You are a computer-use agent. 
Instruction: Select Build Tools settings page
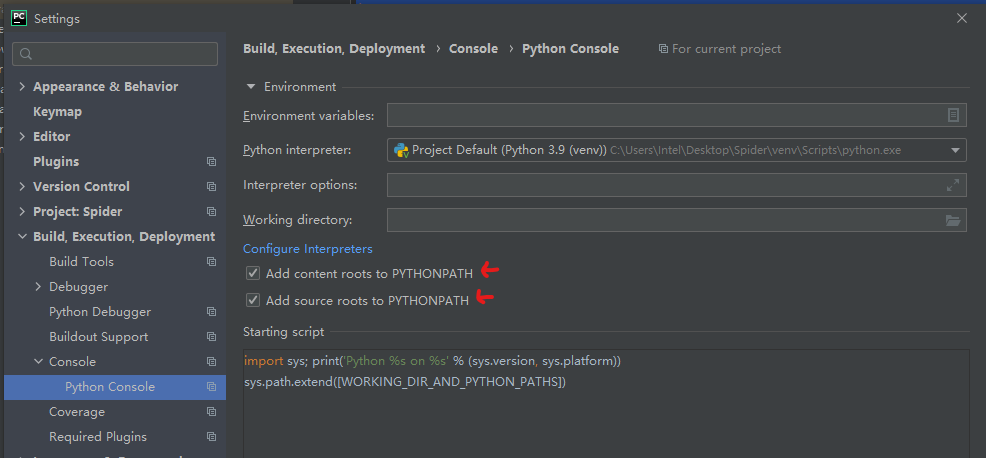(82, 262)
